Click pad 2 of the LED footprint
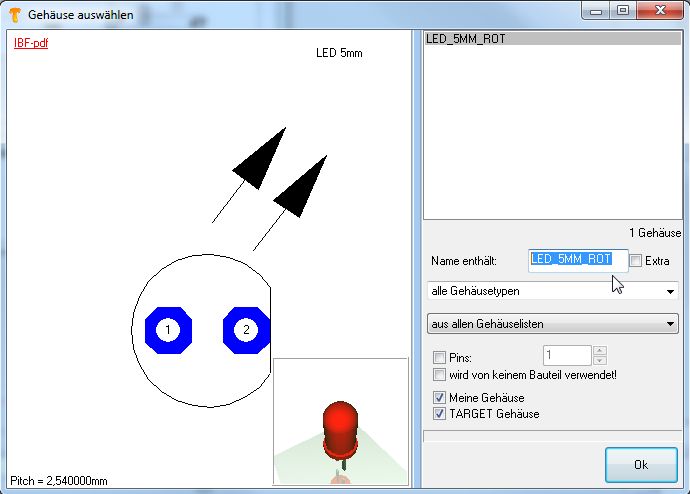 (x=247, y=330)
